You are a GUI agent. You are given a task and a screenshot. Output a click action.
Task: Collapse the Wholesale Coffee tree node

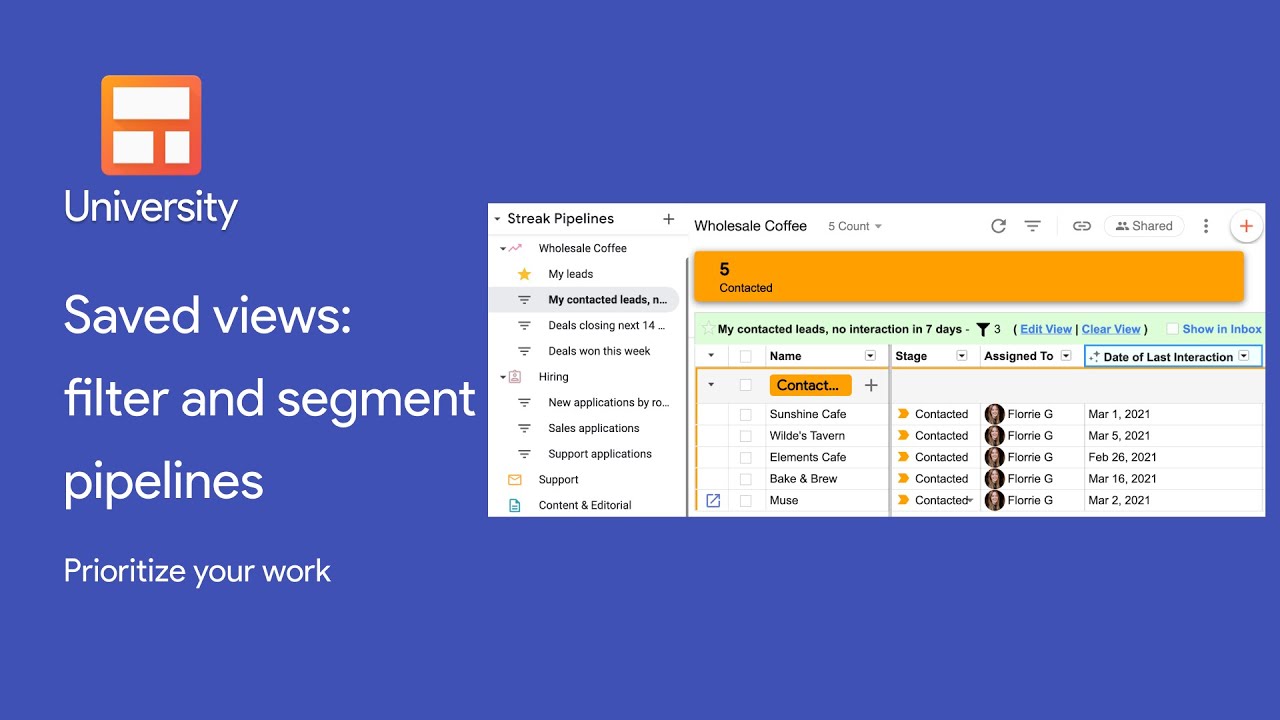coord(502,248)
